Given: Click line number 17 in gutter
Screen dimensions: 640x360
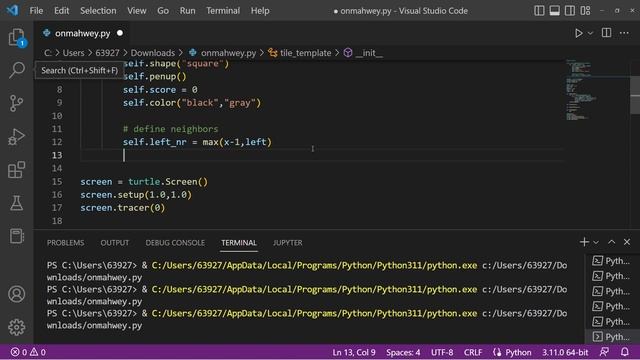Looking at the screenshot, I should [57, 208].
